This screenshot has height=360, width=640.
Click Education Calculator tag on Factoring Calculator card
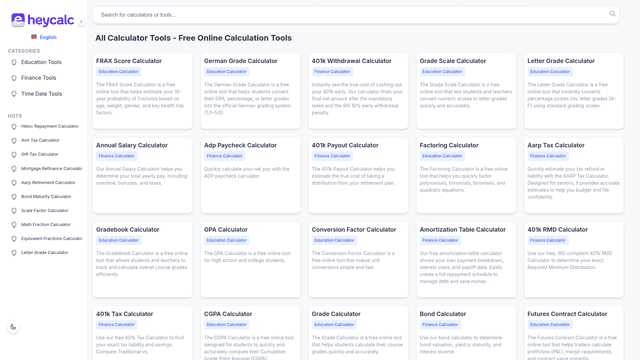(x=442, y=156)
